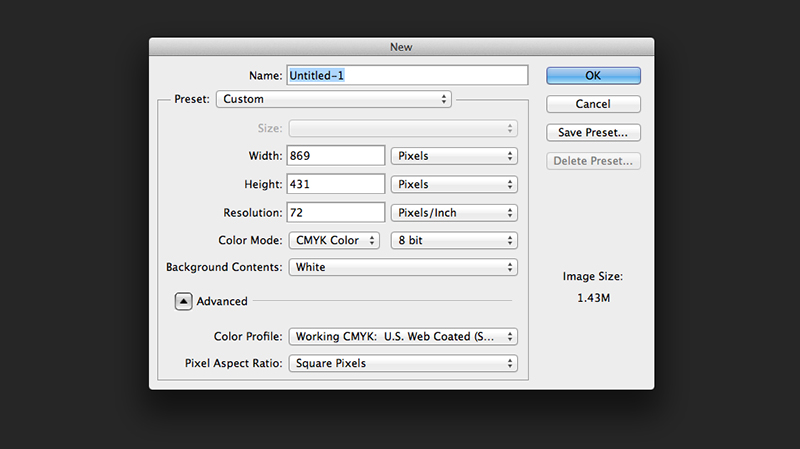
Task: Click the OK button
Action: click(593, 76)
